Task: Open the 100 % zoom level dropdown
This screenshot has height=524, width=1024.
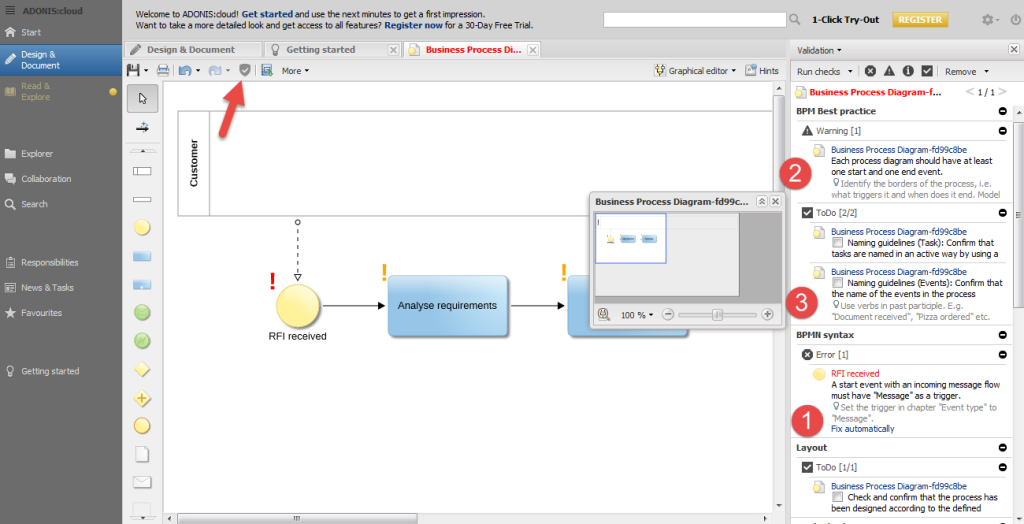Action: click(x=637, y=315)
